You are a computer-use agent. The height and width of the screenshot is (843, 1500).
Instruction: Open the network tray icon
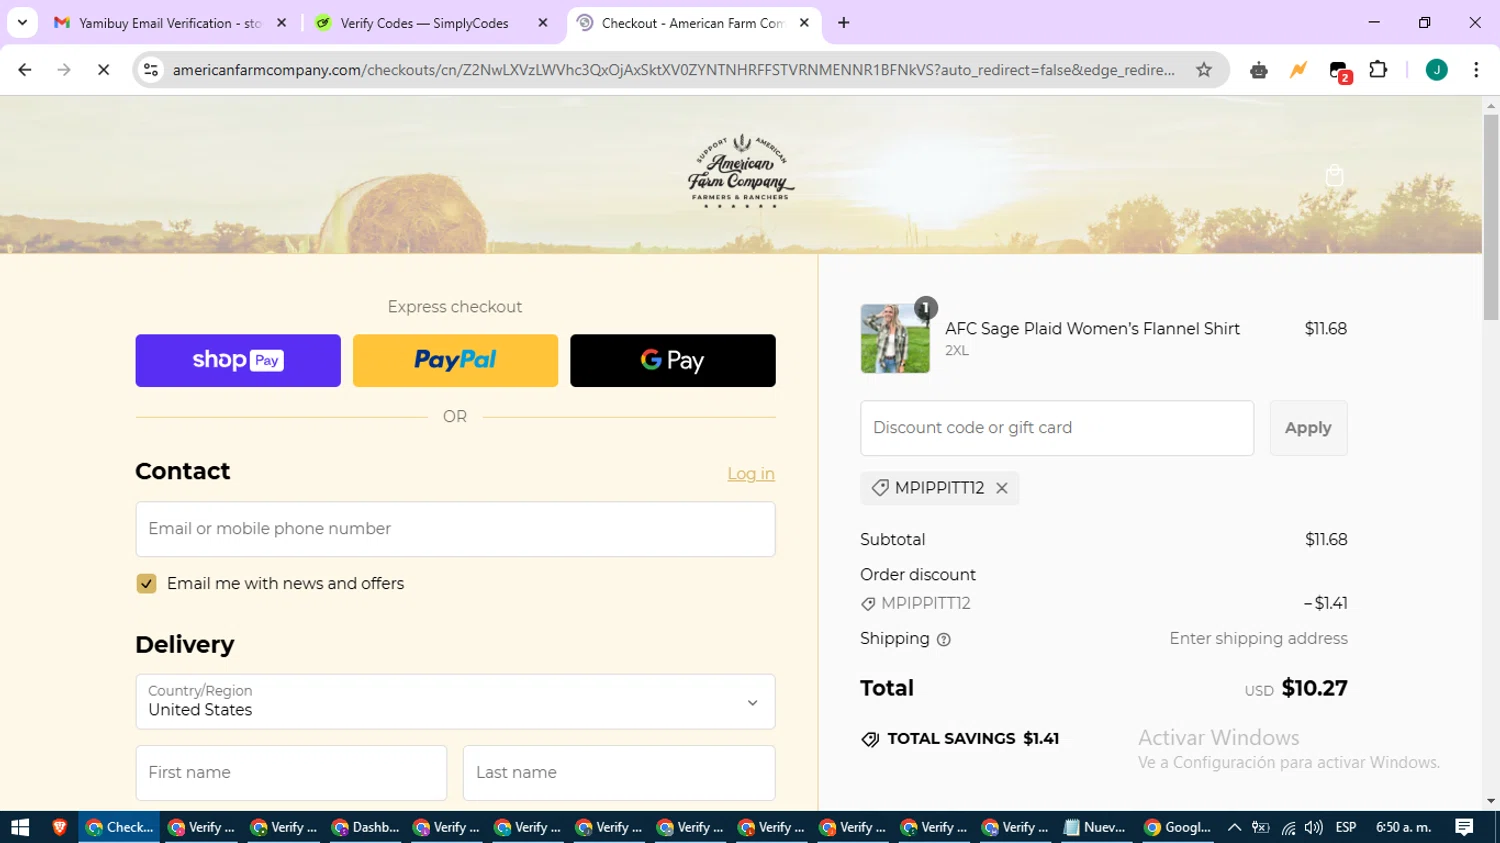point(1288,827)
